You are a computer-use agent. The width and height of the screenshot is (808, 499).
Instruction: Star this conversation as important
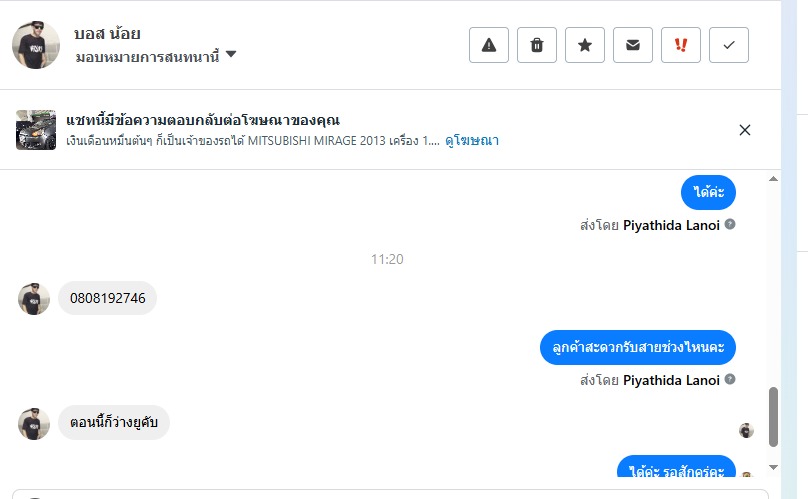pyautogui.click(x=585, y=45)
